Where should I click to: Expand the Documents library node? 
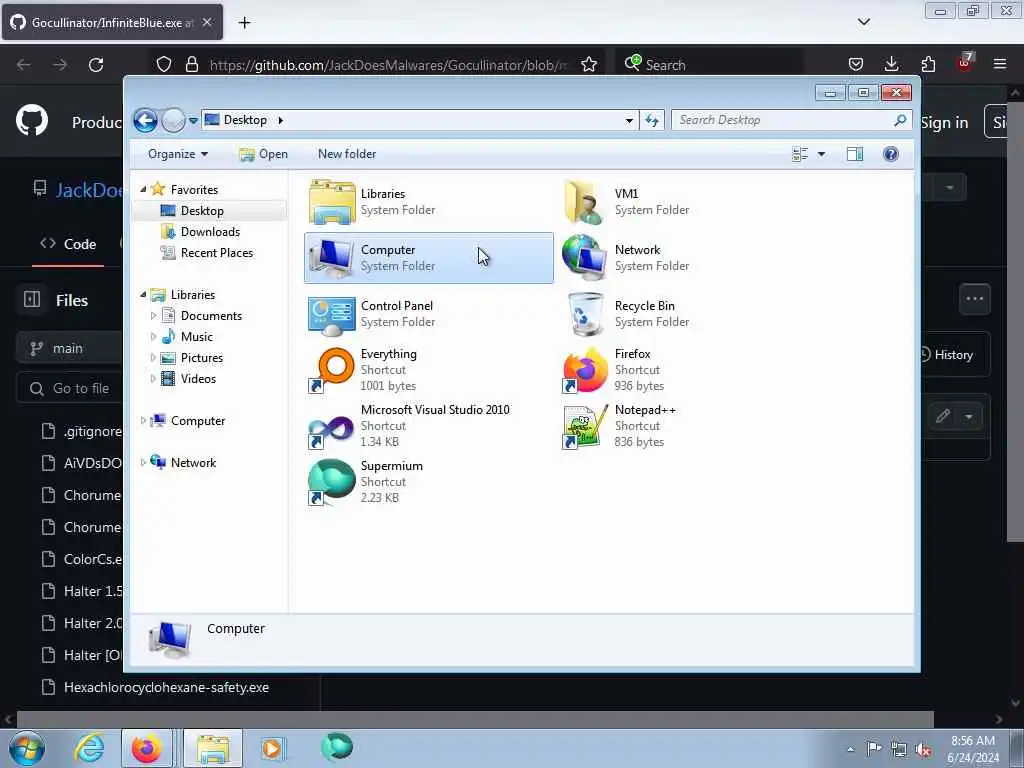pyautogui.click(x=153, y=316)
